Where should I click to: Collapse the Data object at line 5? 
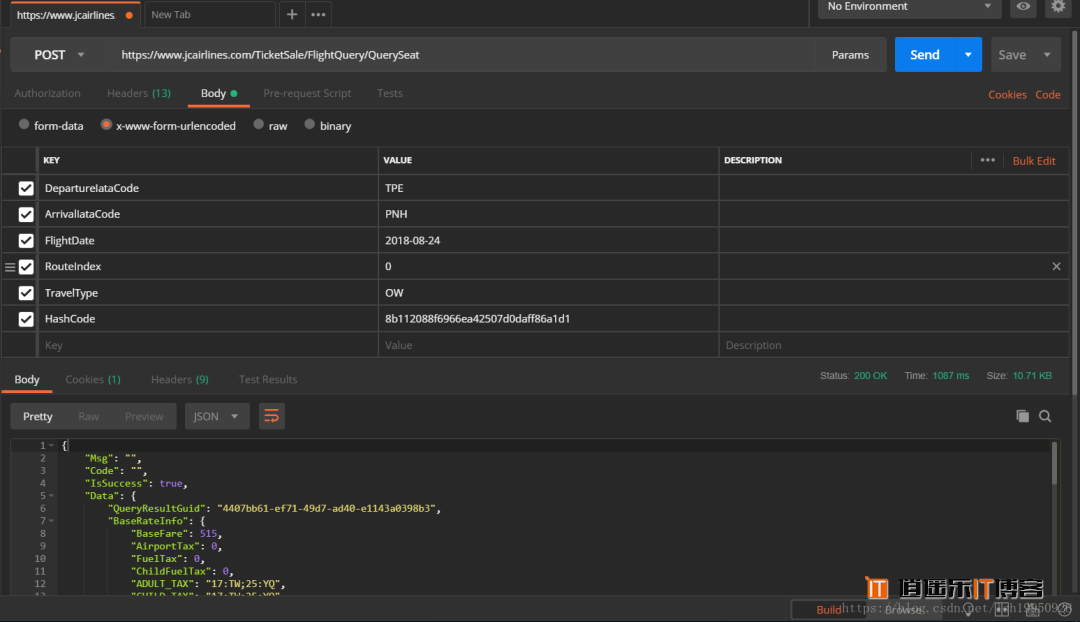(x=52, y=496)
